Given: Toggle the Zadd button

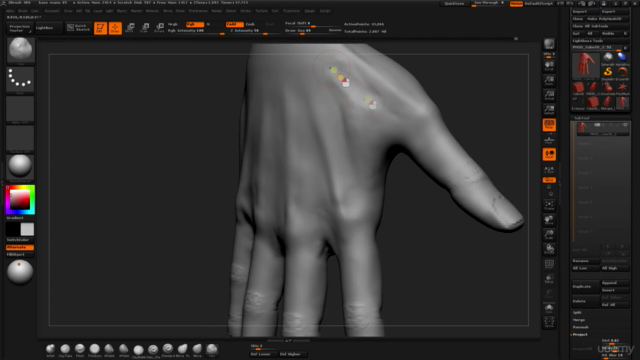Looking at the screenshot, I should click(234, 24).
